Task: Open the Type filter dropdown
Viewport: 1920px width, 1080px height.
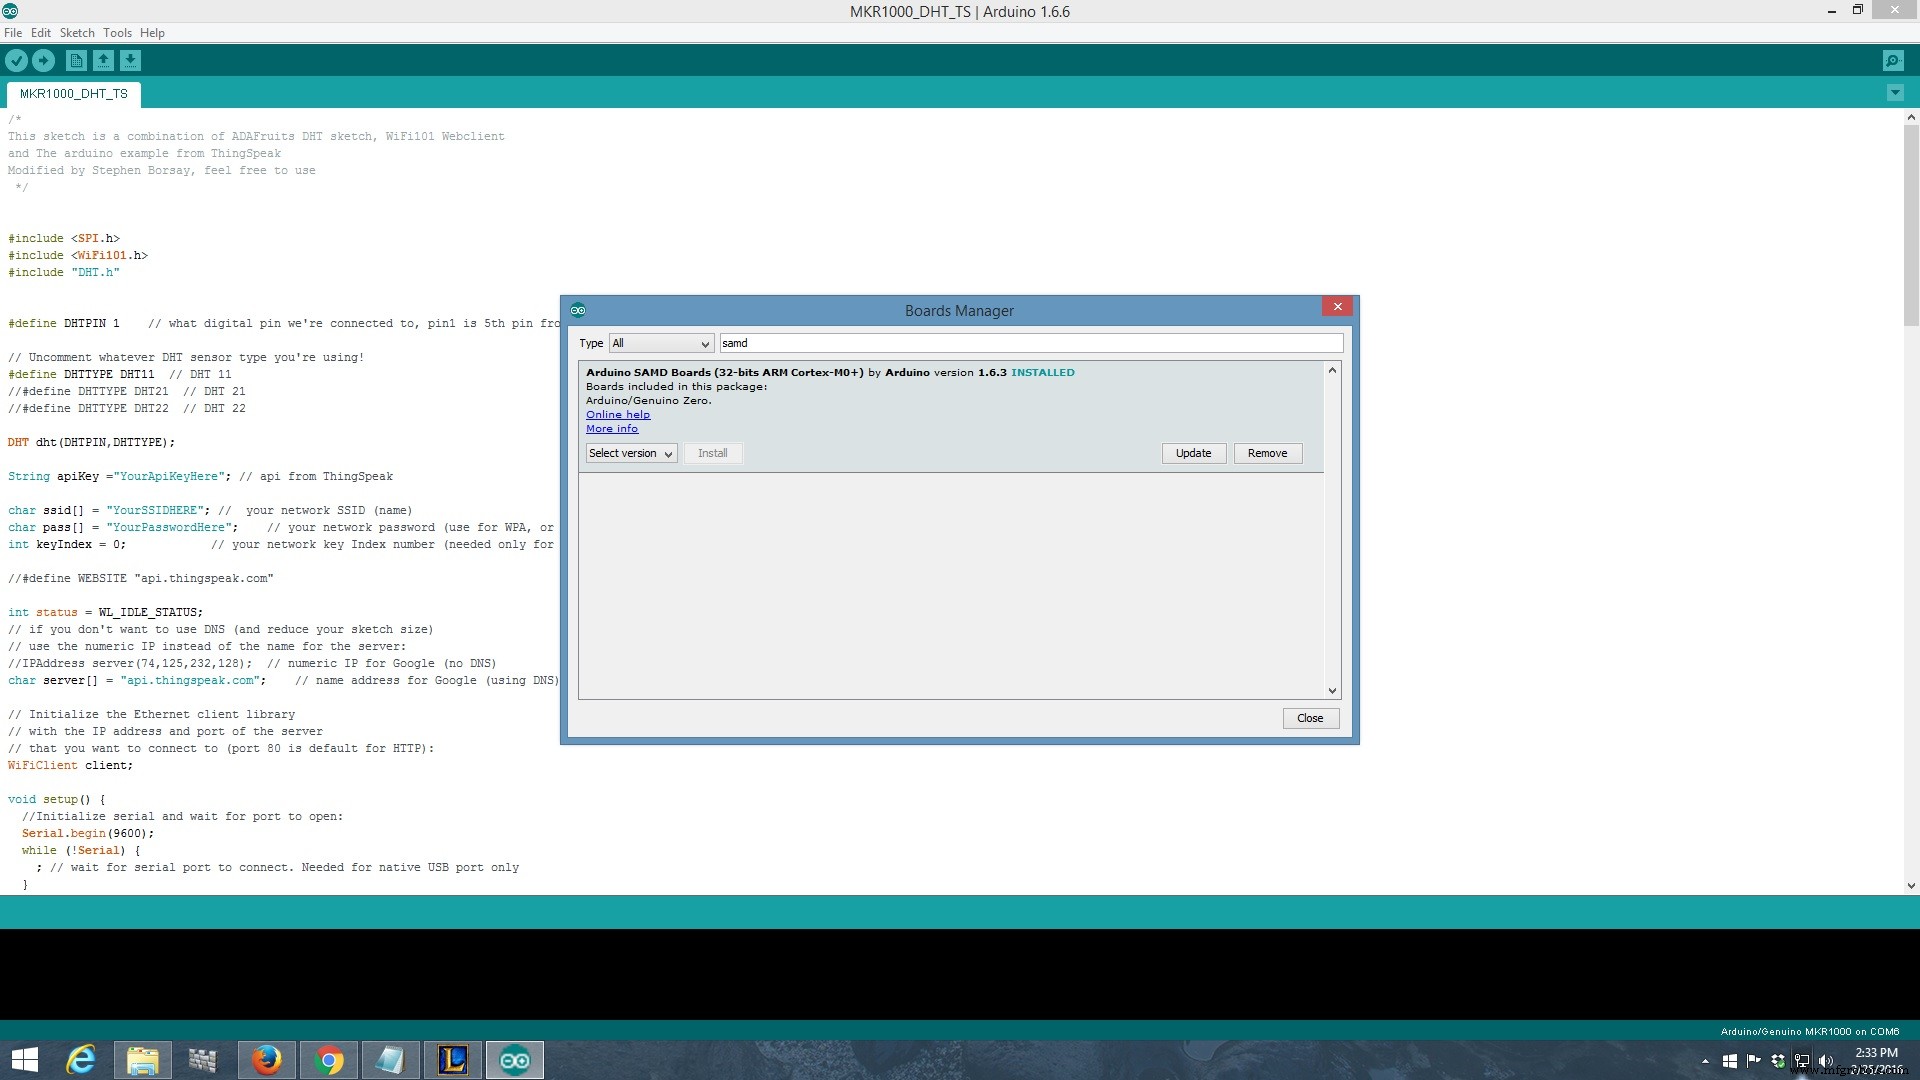Action: click(660, 343)
